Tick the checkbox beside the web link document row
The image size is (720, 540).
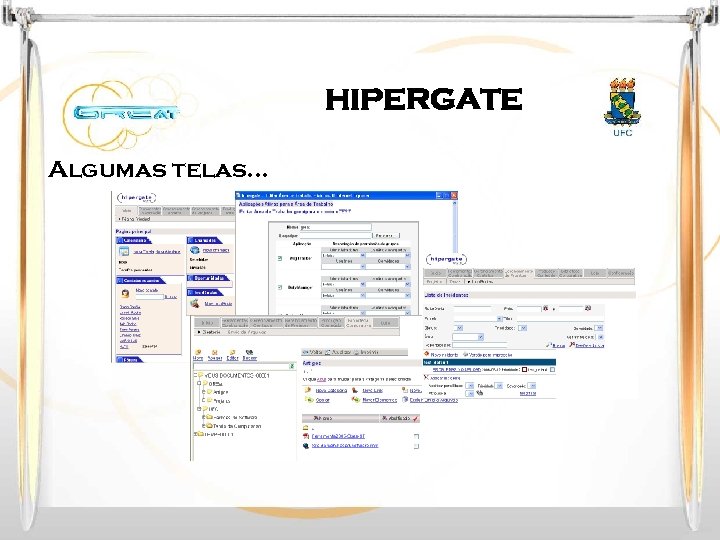[x=416, y=446]
